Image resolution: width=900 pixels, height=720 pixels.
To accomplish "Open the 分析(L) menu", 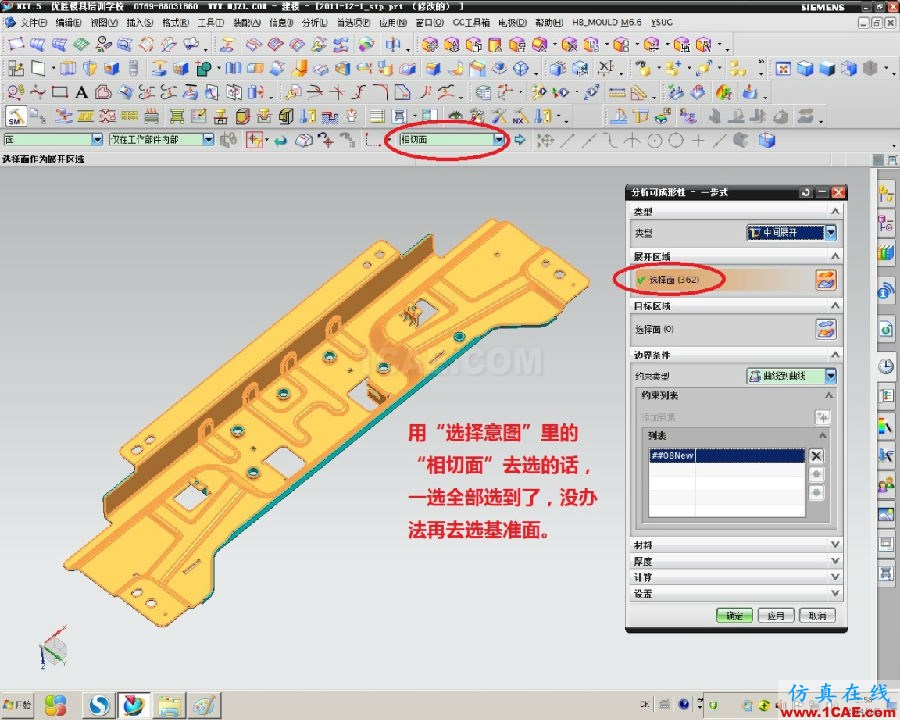I will pyautogui.click(x=315, y=22).
